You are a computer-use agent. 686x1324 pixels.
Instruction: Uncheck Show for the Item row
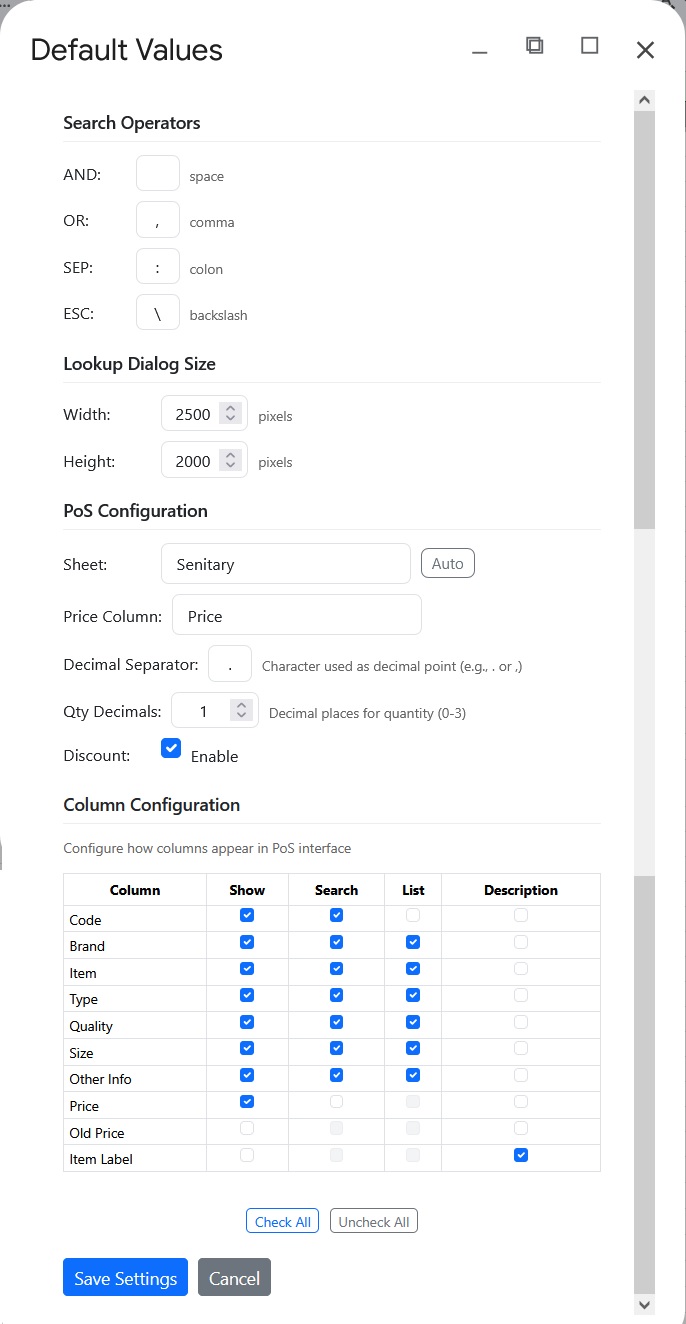click(247, 968)
